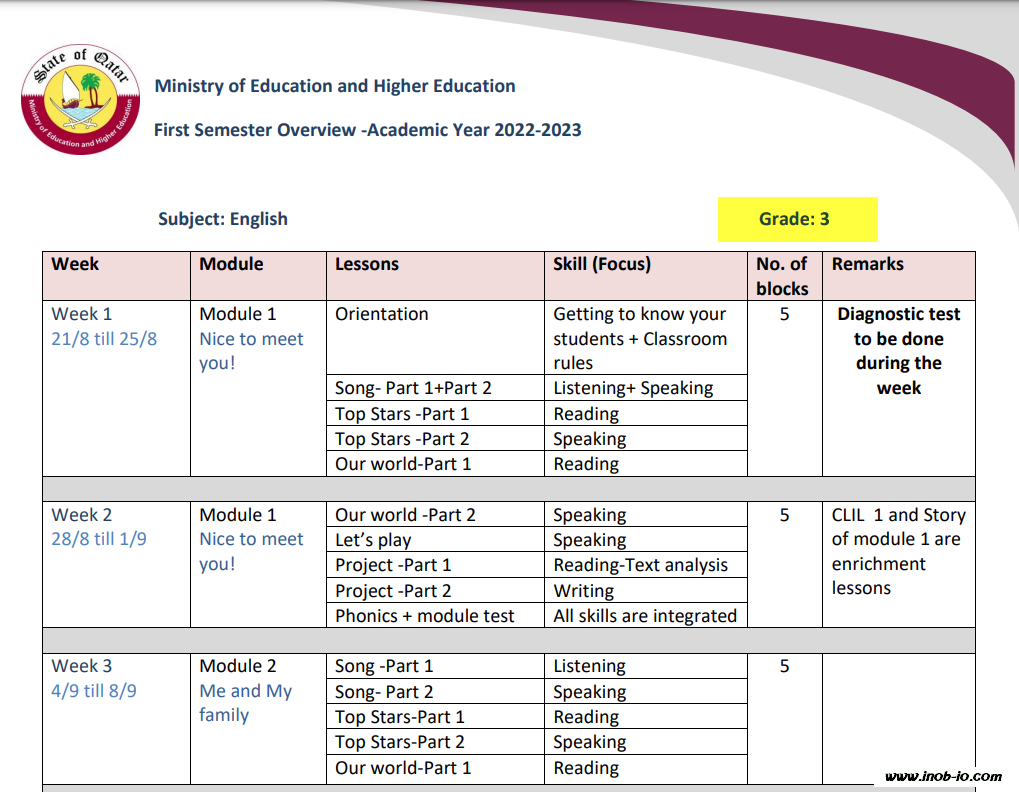The width and height of the screenshot is (1019, 792).
Task: Select the Skill (Focus) column header
Action: point(602,265)
